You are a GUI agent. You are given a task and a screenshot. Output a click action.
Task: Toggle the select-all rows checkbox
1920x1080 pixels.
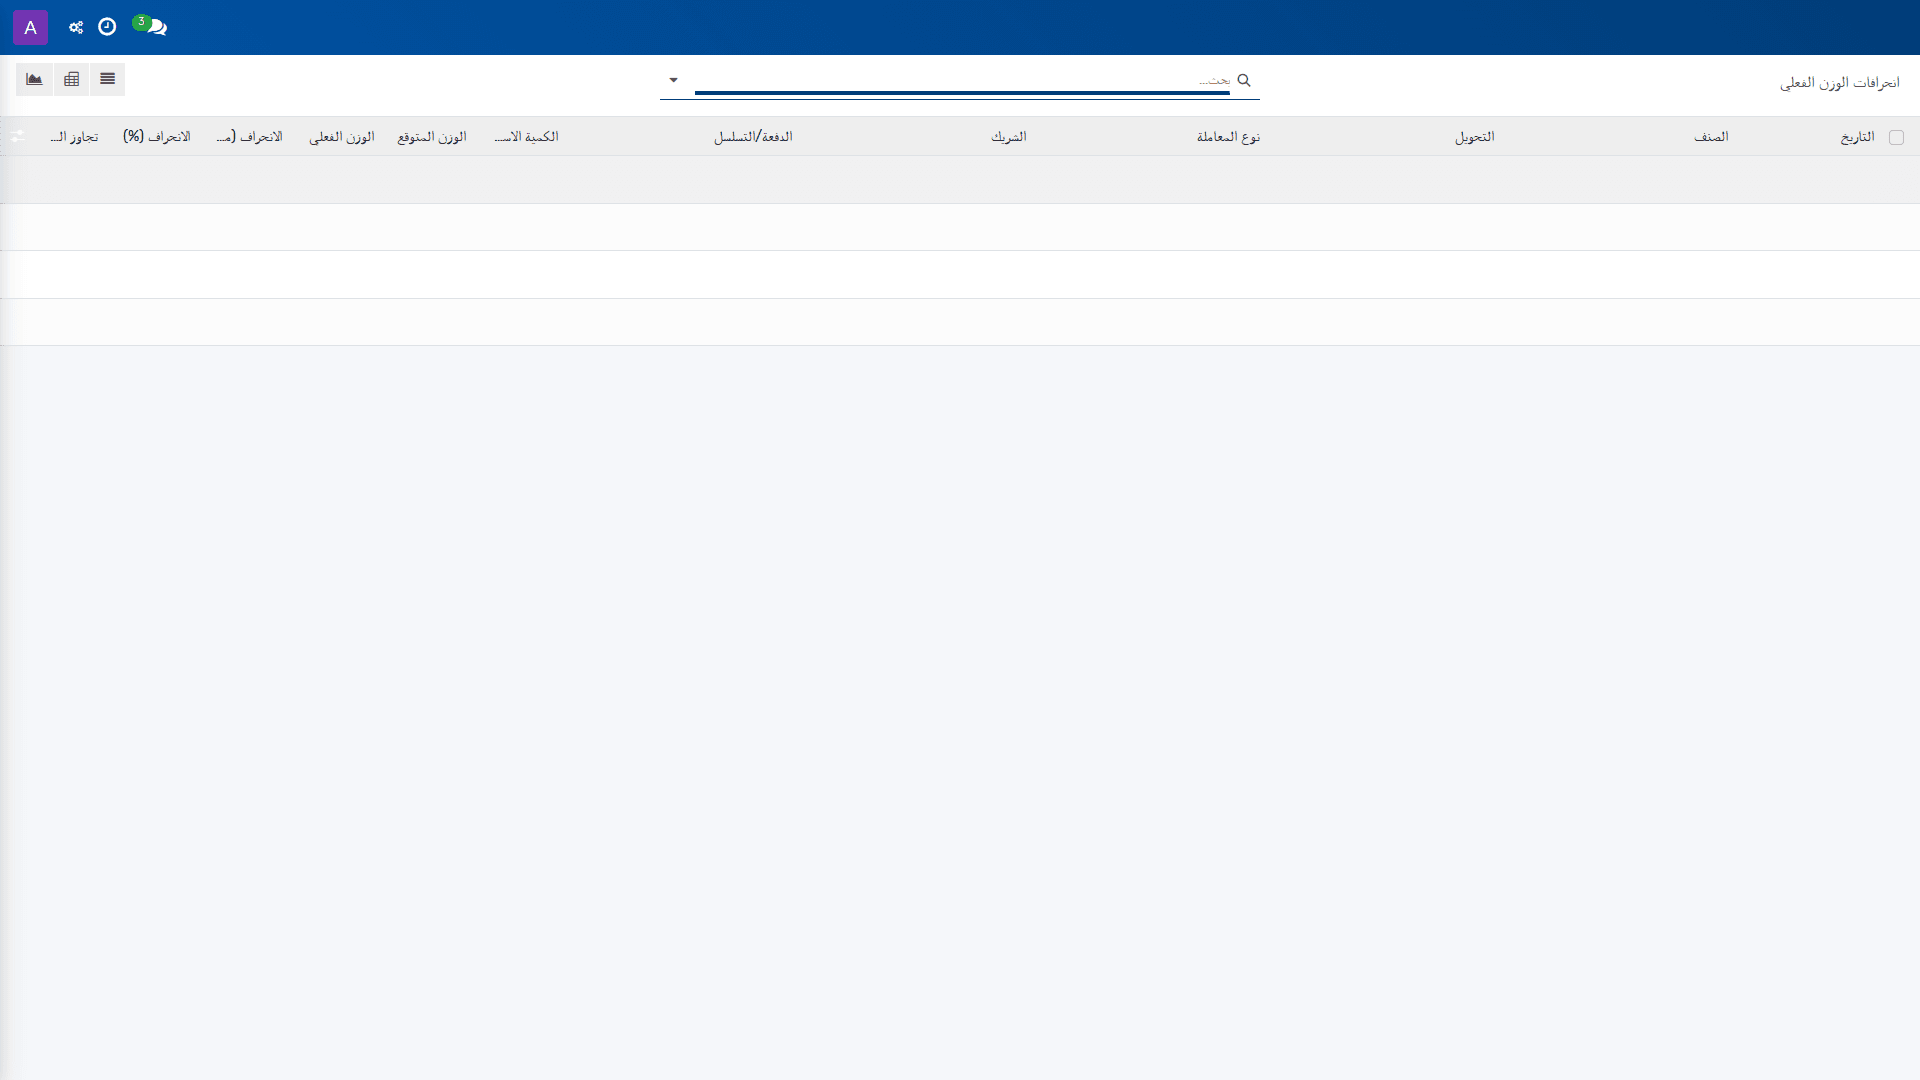pos(1896,138)
